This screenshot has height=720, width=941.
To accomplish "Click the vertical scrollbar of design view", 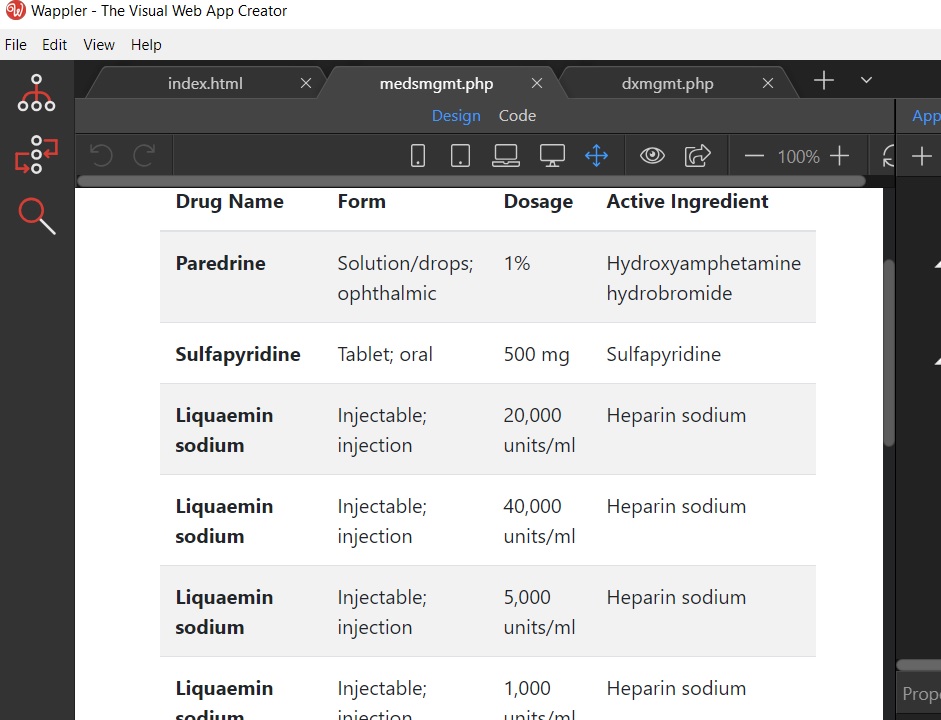I will 889,352.
